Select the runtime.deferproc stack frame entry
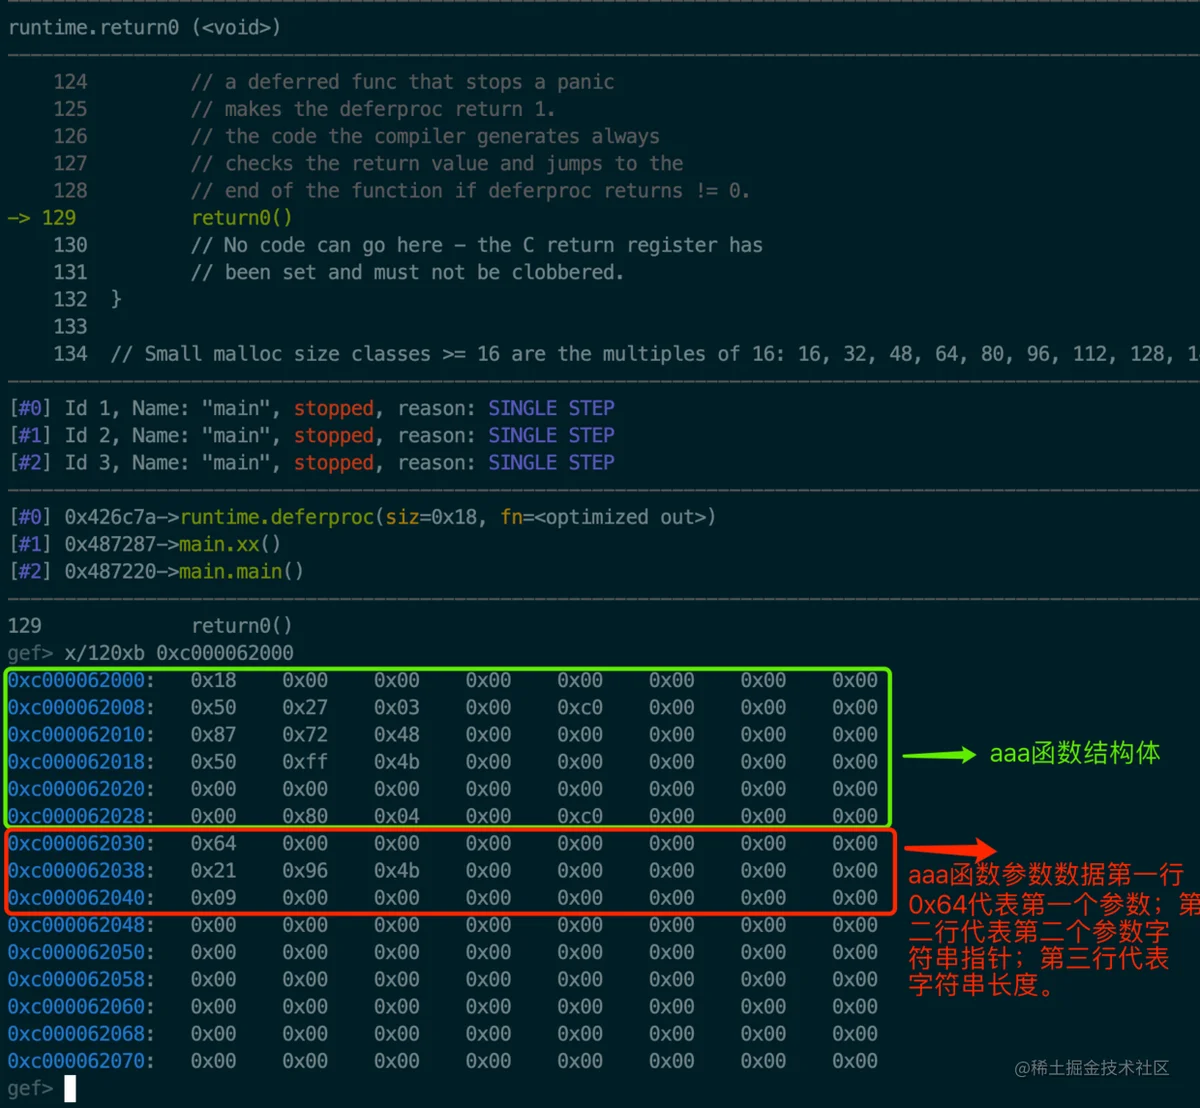This screenshot has height=1108, width=1200. [362, 517]
